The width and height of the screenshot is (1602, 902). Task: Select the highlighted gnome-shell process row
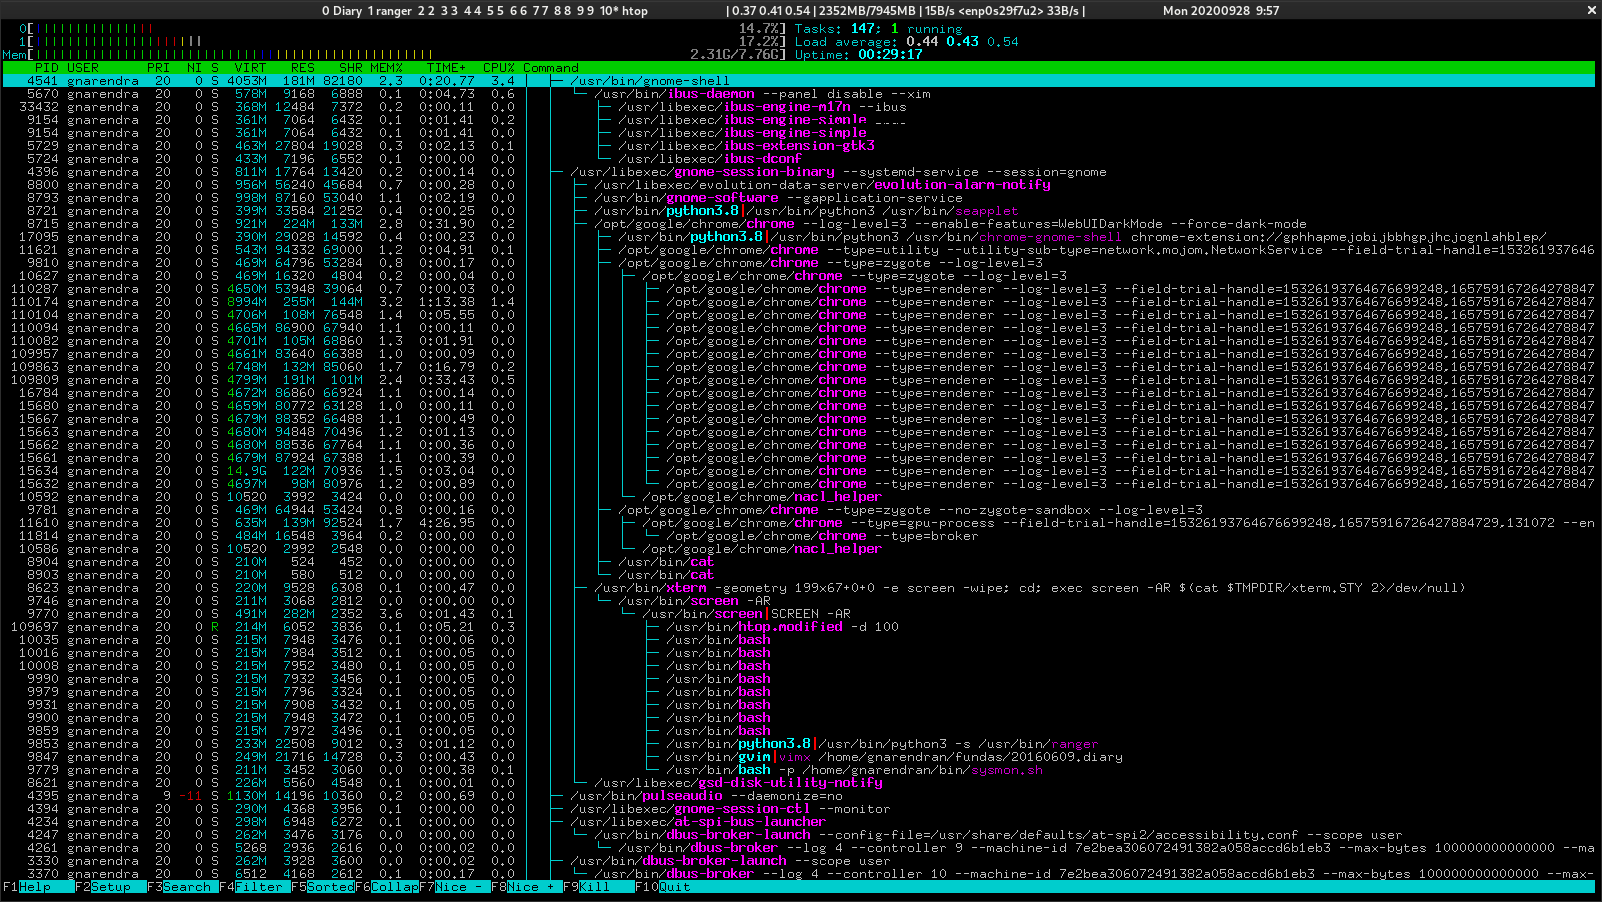click(x=798, y=81)
